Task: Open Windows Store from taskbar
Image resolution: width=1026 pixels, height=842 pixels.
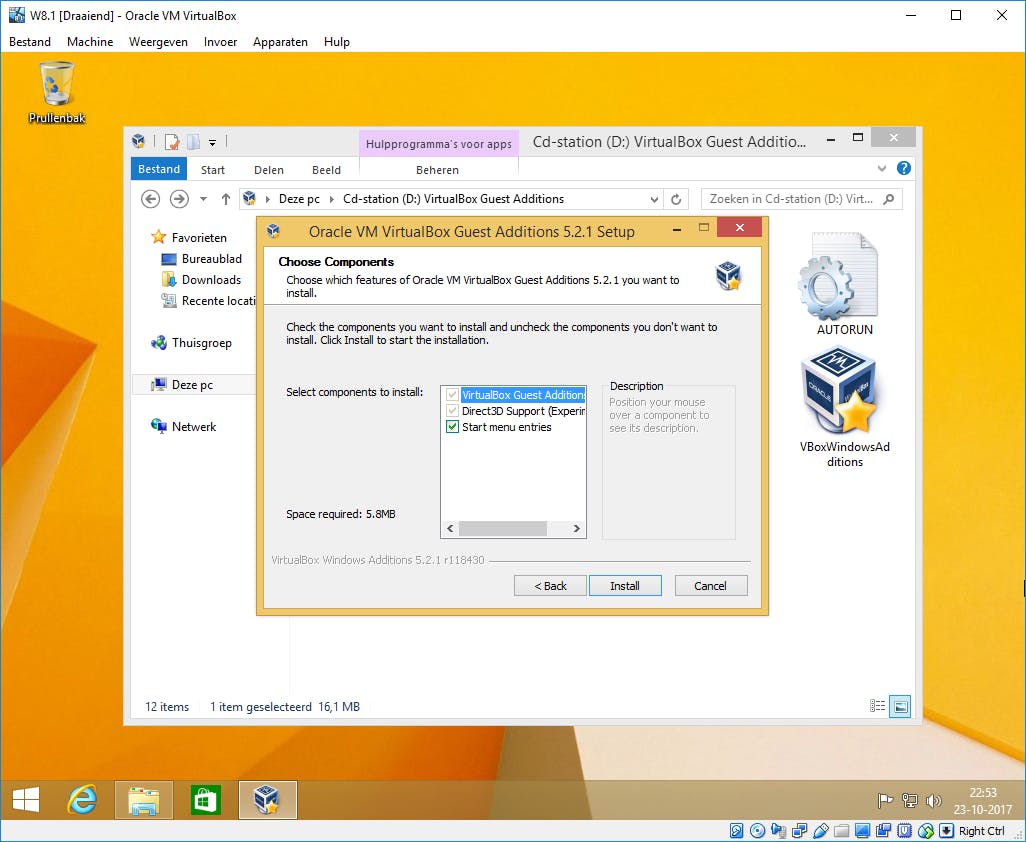Action: (x=205, y=799)
